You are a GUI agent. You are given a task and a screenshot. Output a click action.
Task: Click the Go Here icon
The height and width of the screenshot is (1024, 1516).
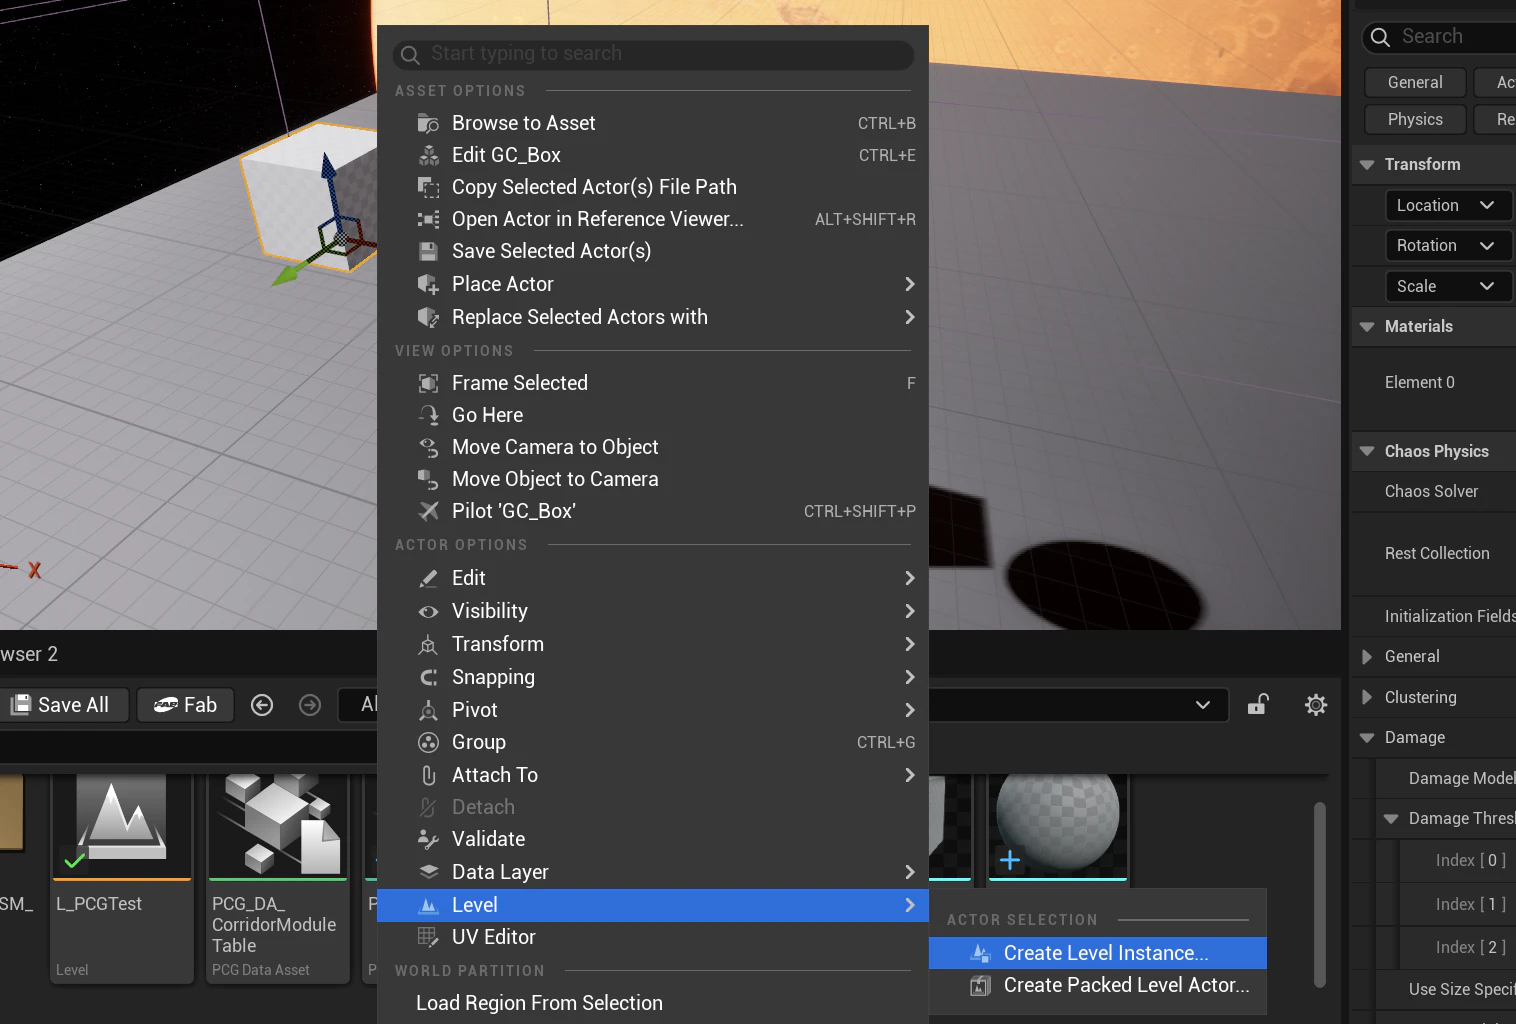point(428,415)
